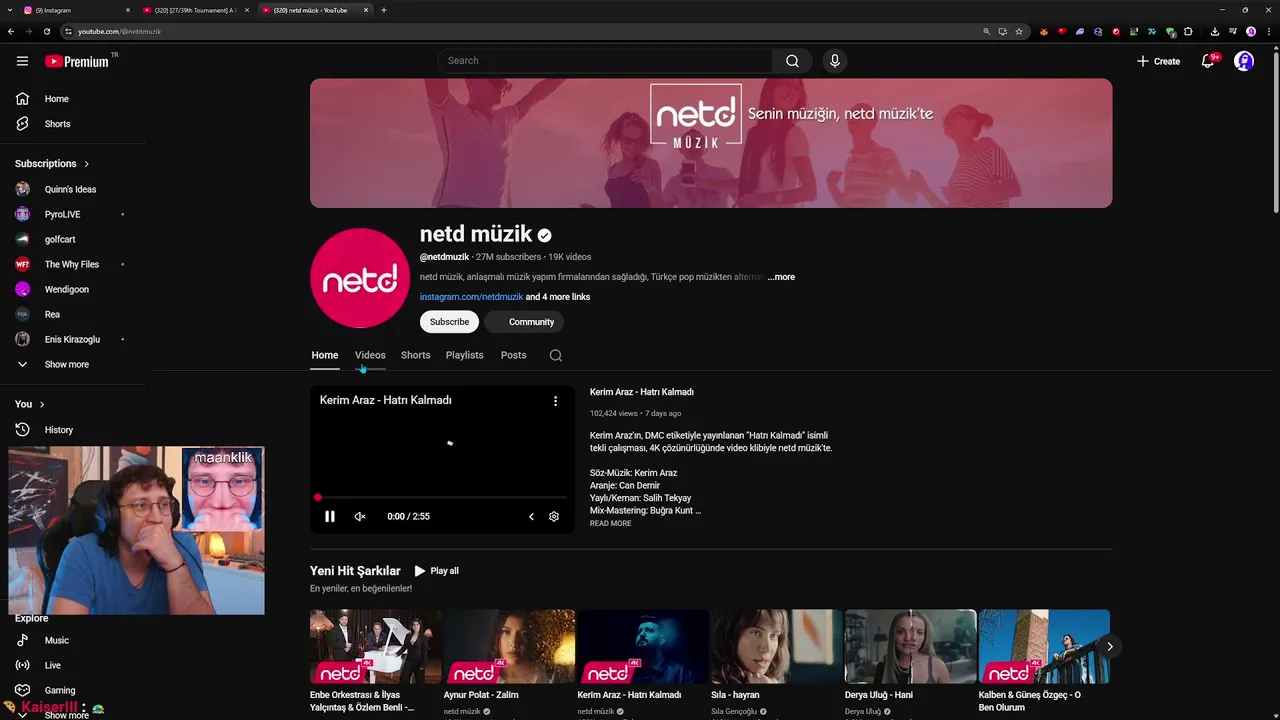Open The Why Files subscription

73,265
